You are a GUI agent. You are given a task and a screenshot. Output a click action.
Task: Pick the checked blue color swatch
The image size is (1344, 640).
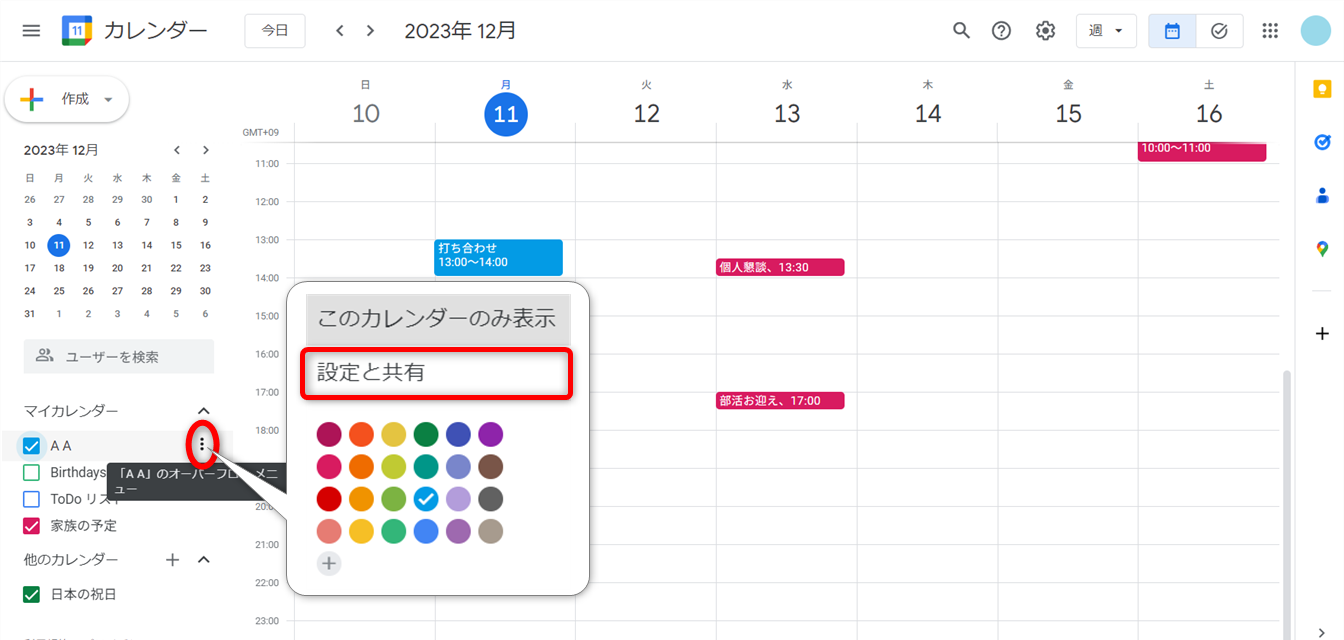click(x=425, y=499)
